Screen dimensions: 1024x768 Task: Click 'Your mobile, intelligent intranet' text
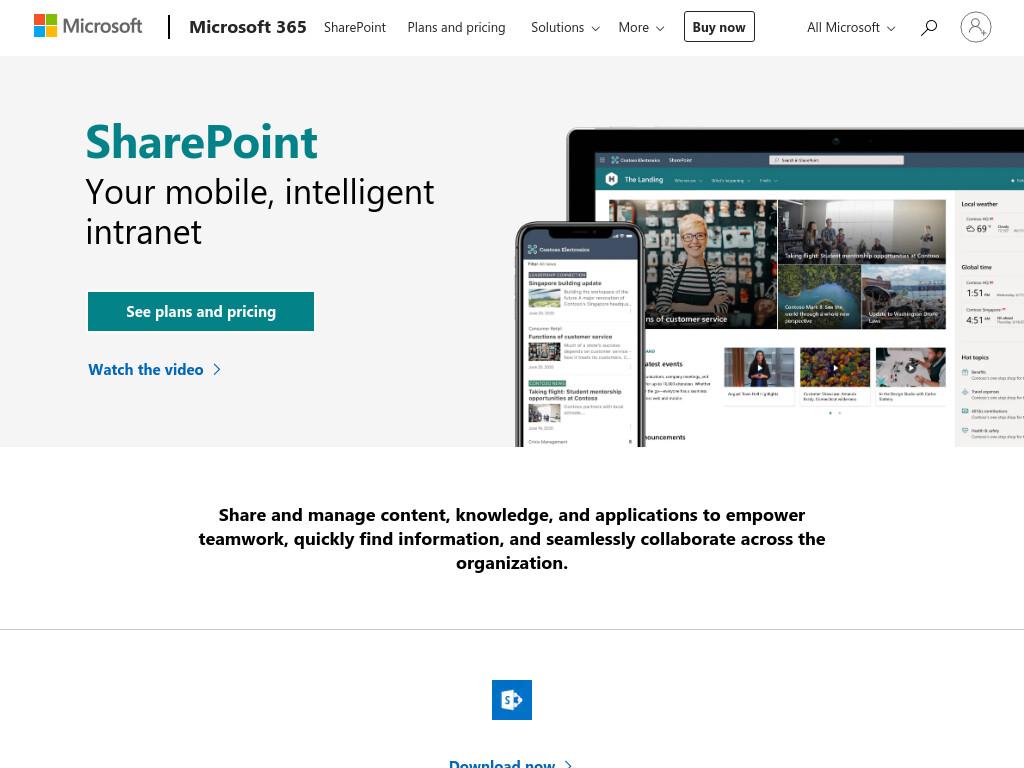point(259,212)
